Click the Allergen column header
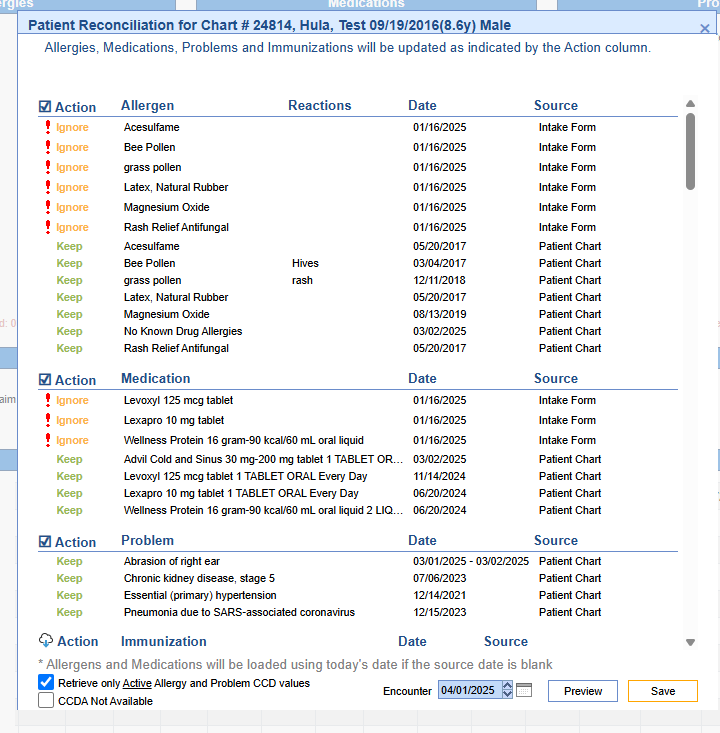The width and height of the screenshot is (720, 733). coord(147,105)
